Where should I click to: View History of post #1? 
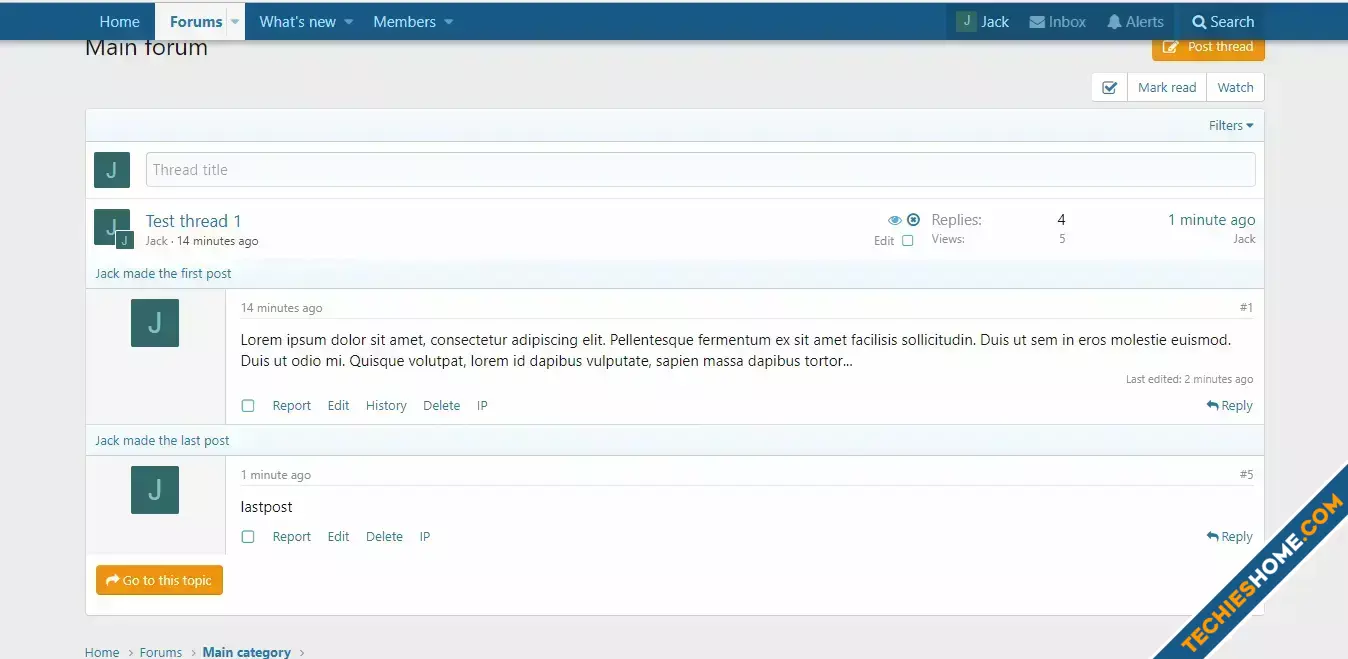[x=386, y=406]
